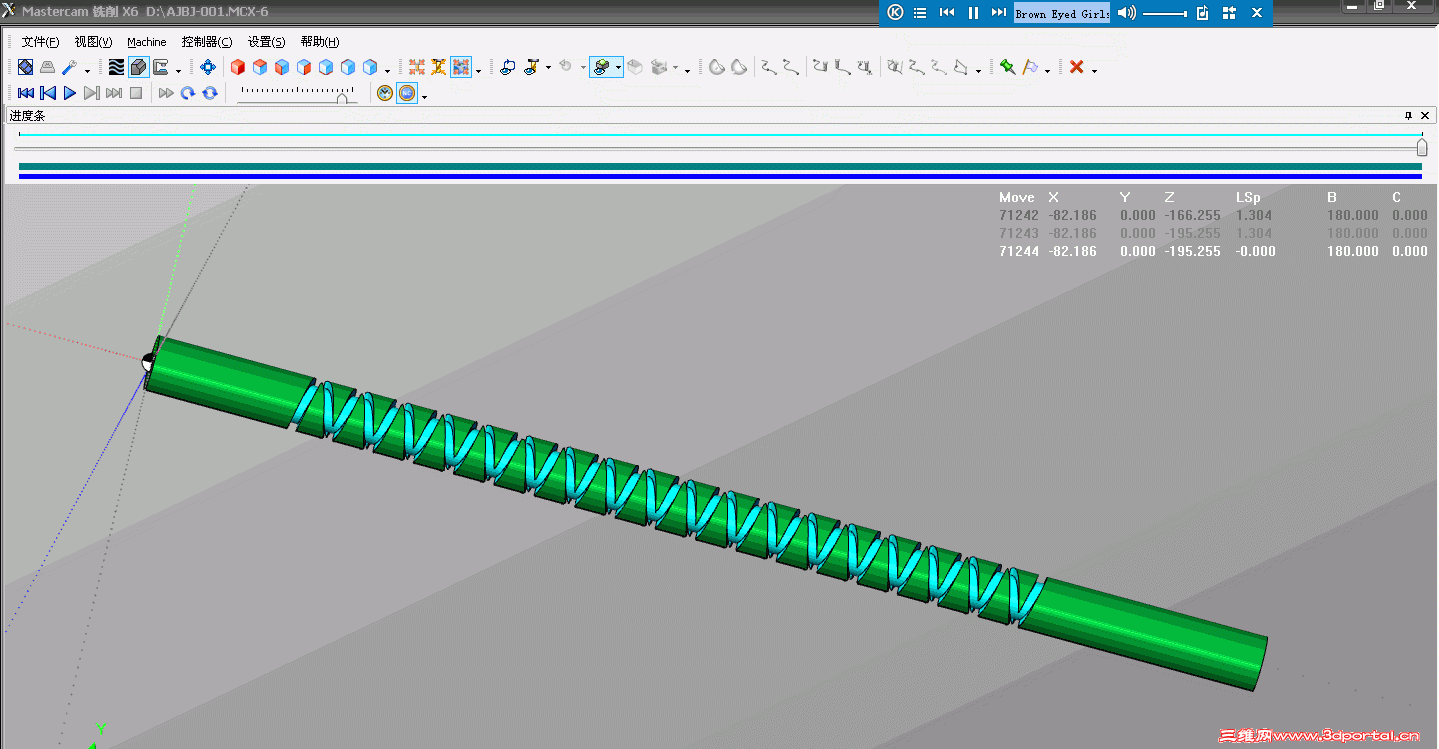Select the black wavy toolpath display icon
1439x749 pixels.
[117, 67]
